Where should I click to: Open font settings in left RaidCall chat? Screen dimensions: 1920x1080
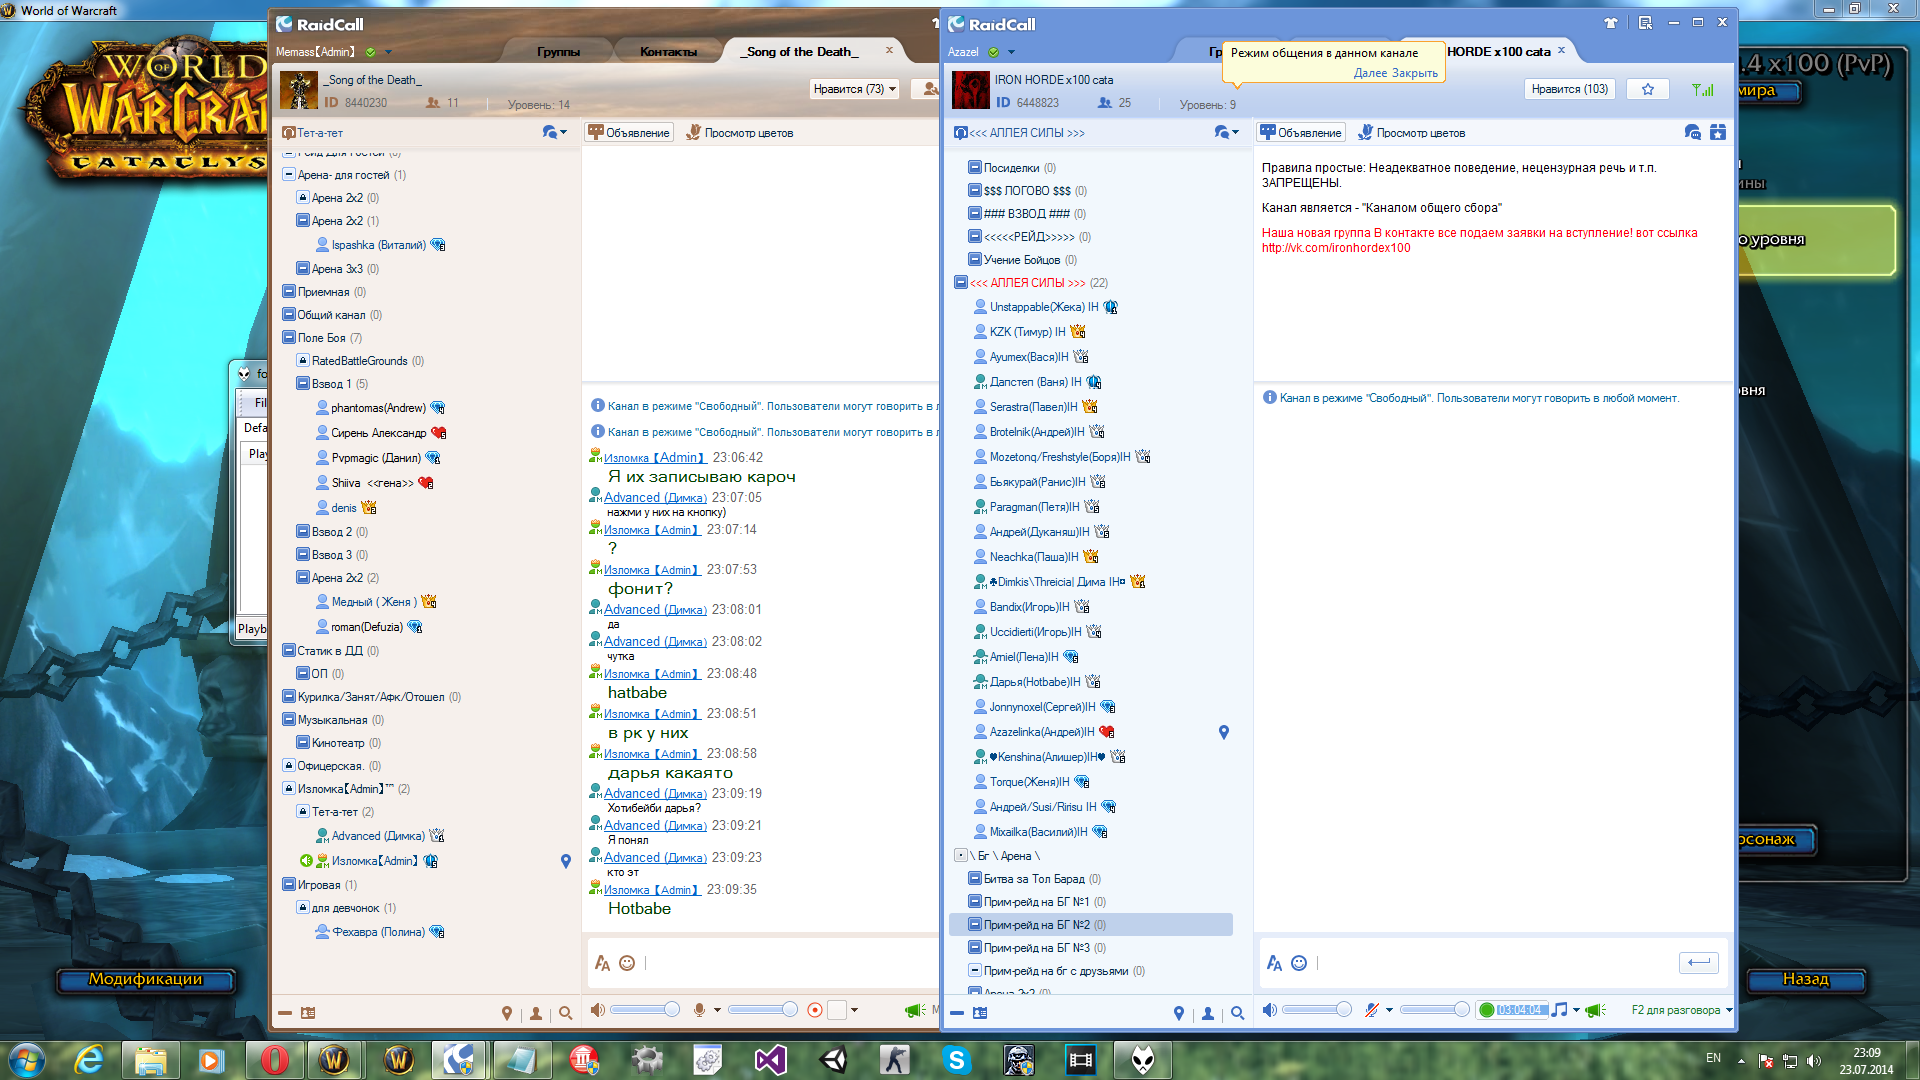pyautogui.click(x=602, y=963)
